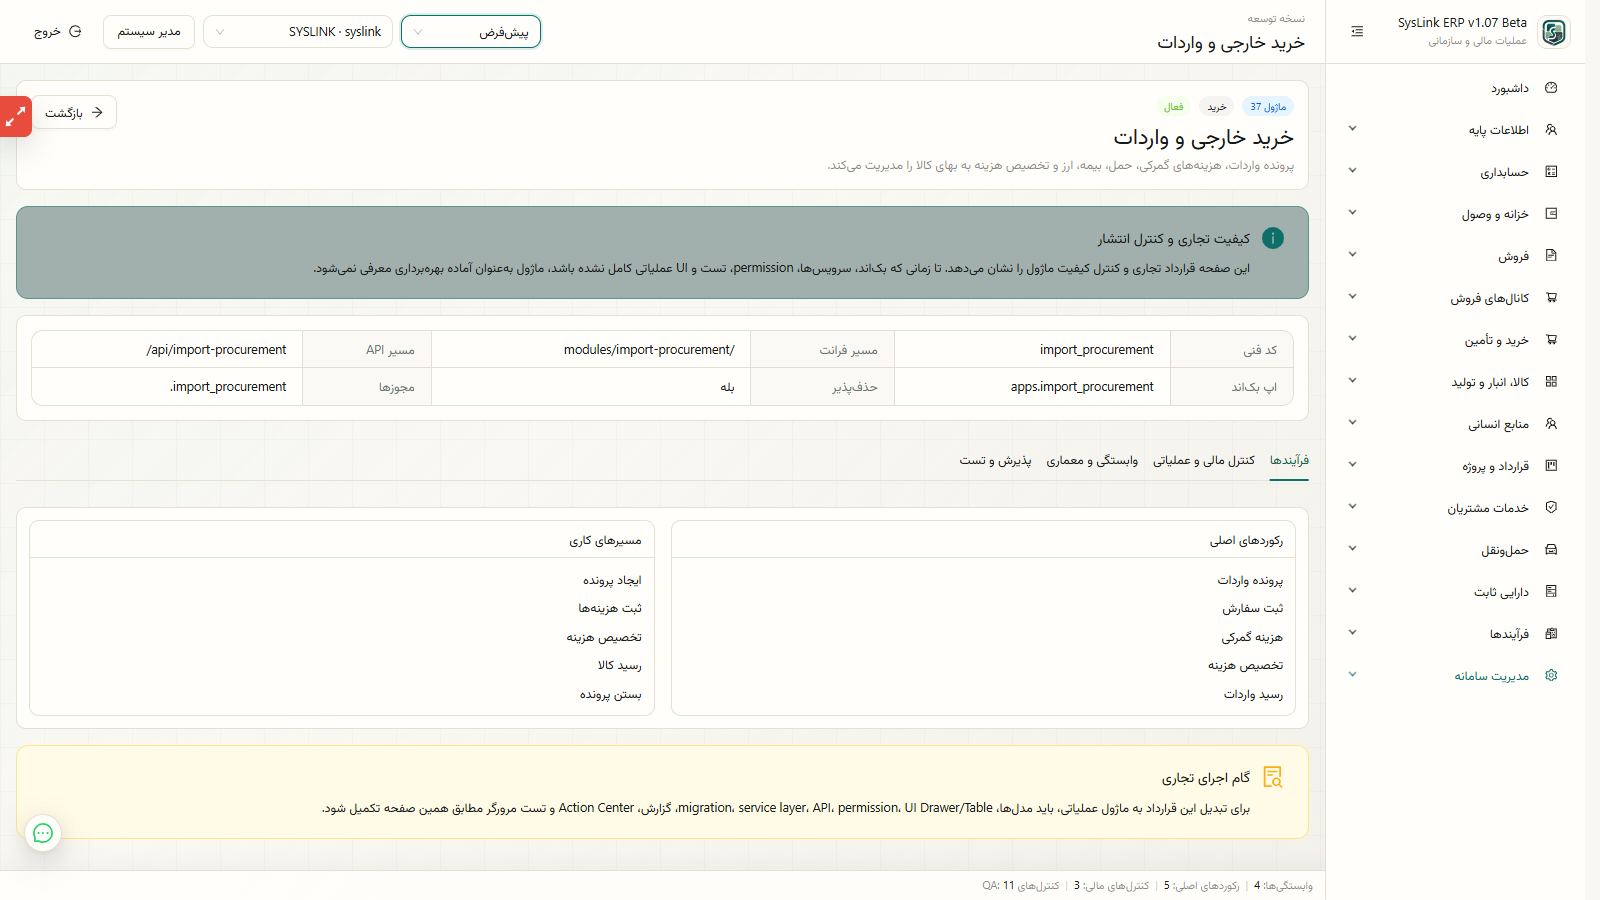
Task: Click the خروج logout icon
Action: (x=74, y=32)
